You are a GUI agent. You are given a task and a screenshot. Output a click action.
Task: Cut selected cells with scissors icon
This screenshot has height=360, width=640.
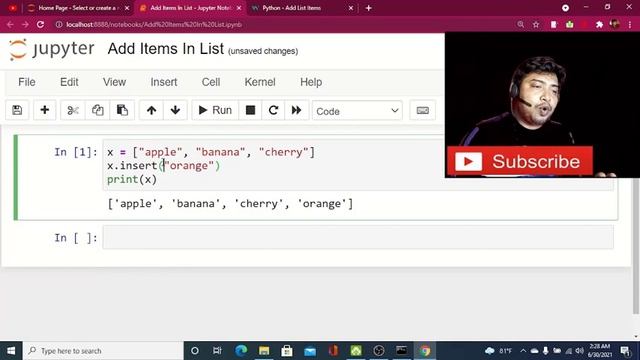tap(73, 110)
